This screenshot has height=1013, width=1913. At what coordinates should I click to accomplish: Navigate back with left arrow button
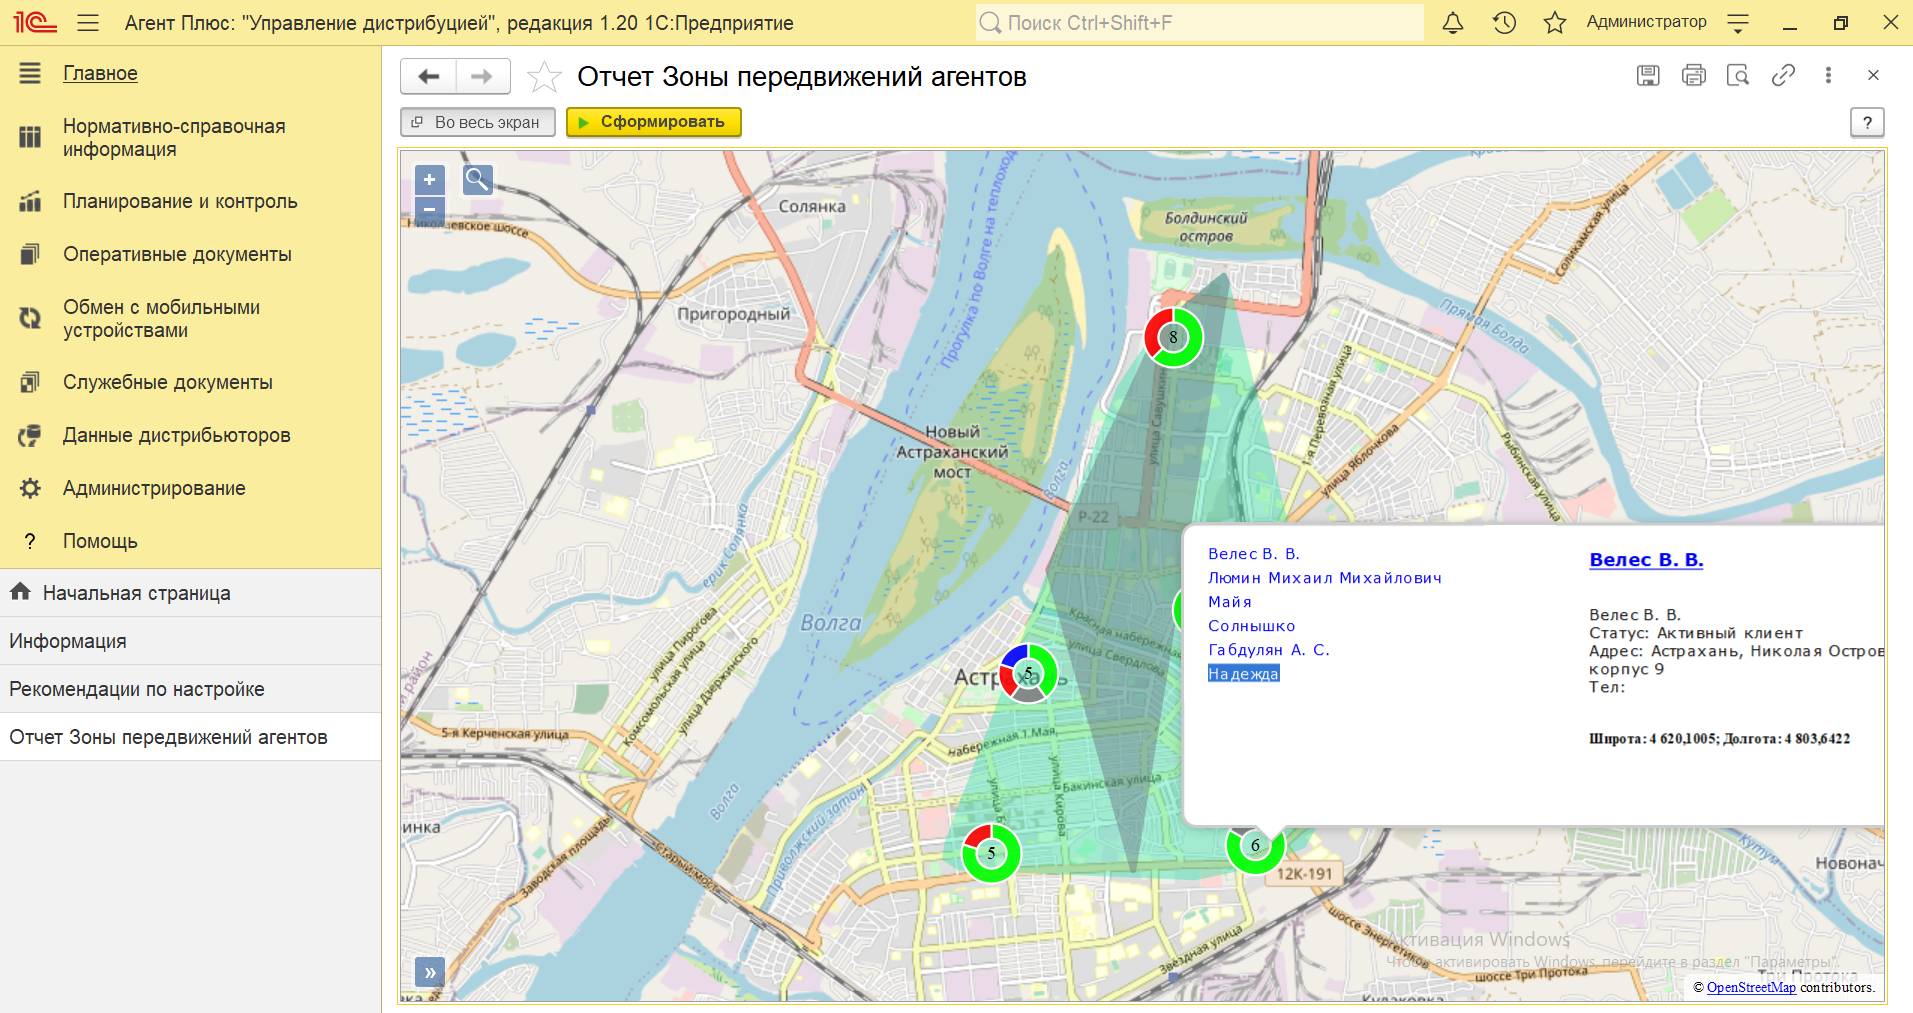(x=428, y=76)
